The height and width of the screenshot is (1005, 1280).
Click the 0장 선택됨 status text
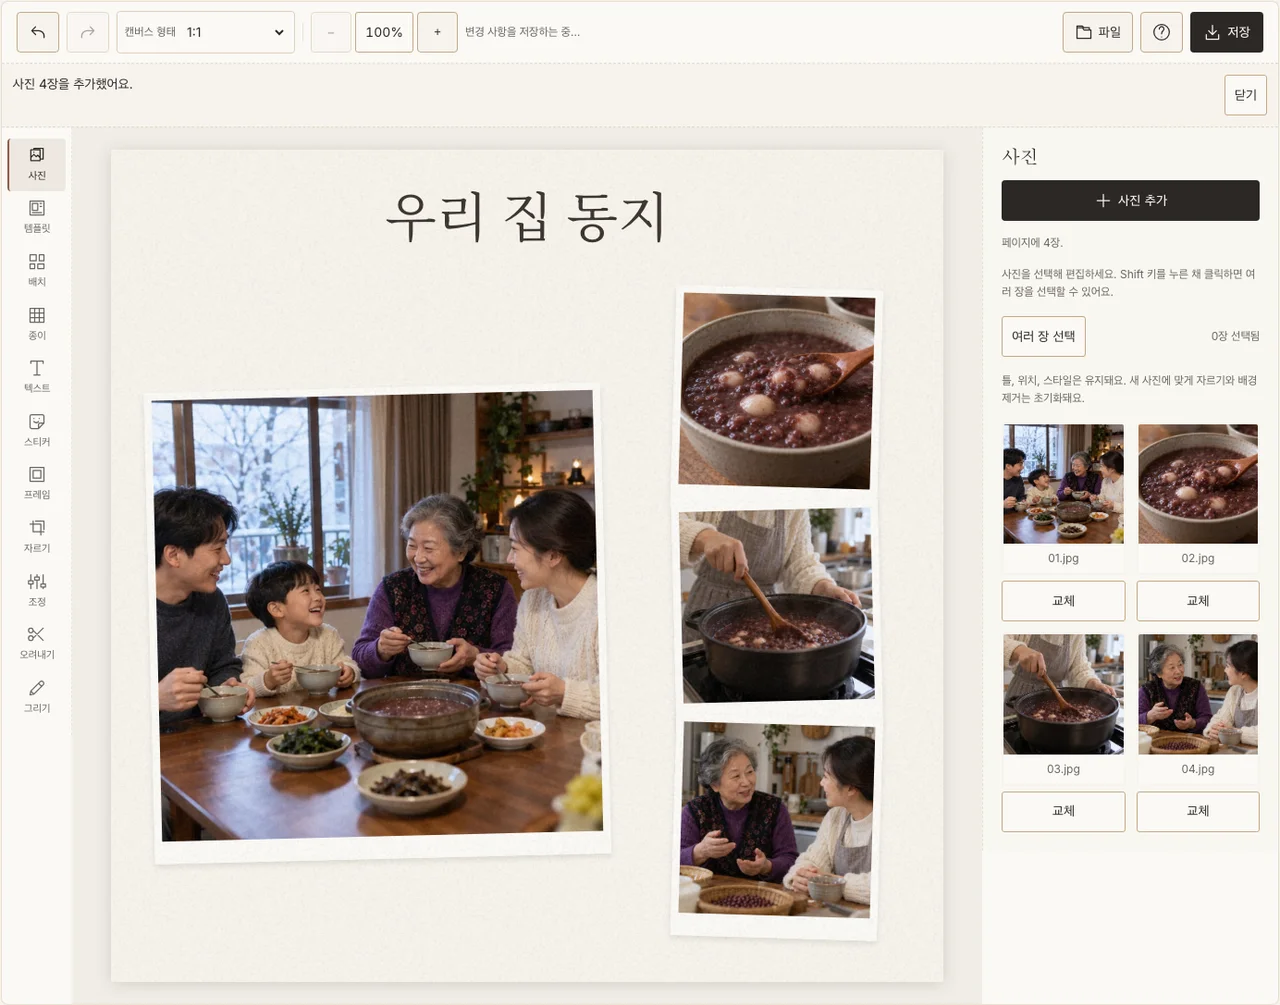[x=1235, y=336]
